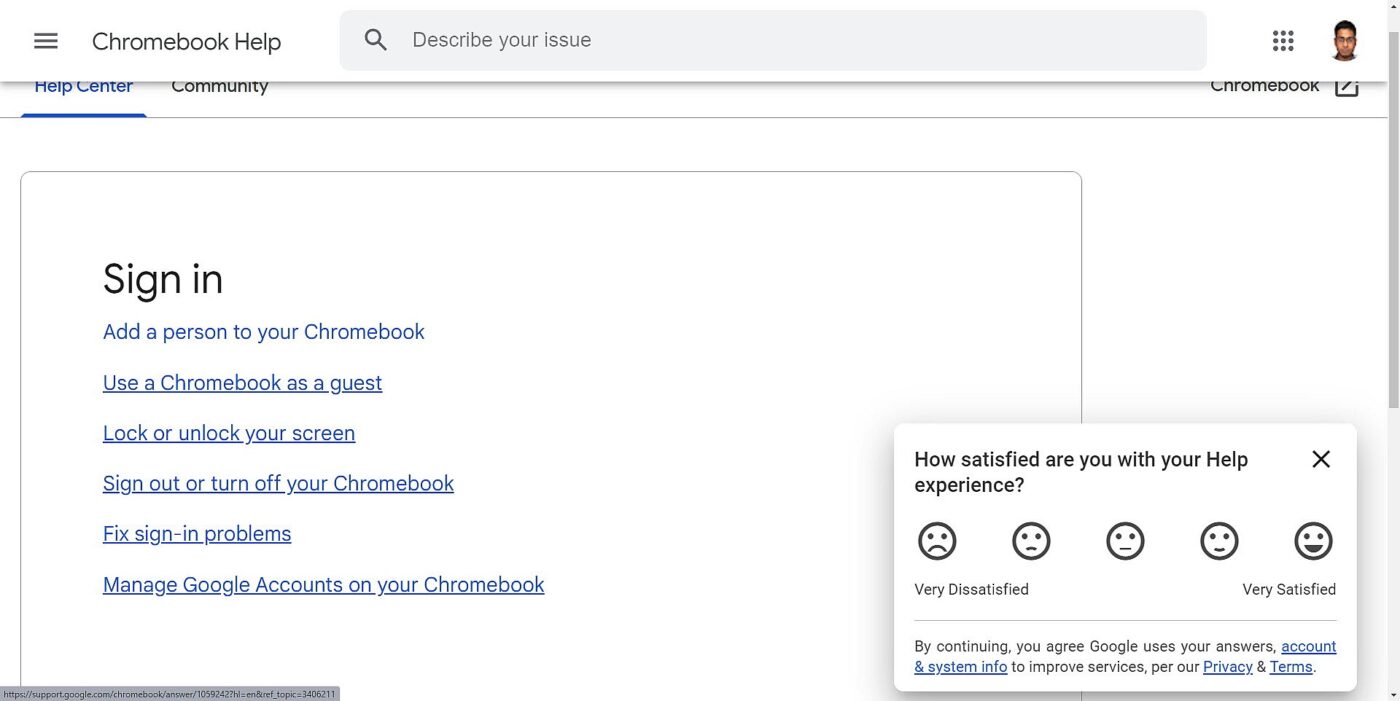Select the very satisfied grinning face

coord(1313,541)
